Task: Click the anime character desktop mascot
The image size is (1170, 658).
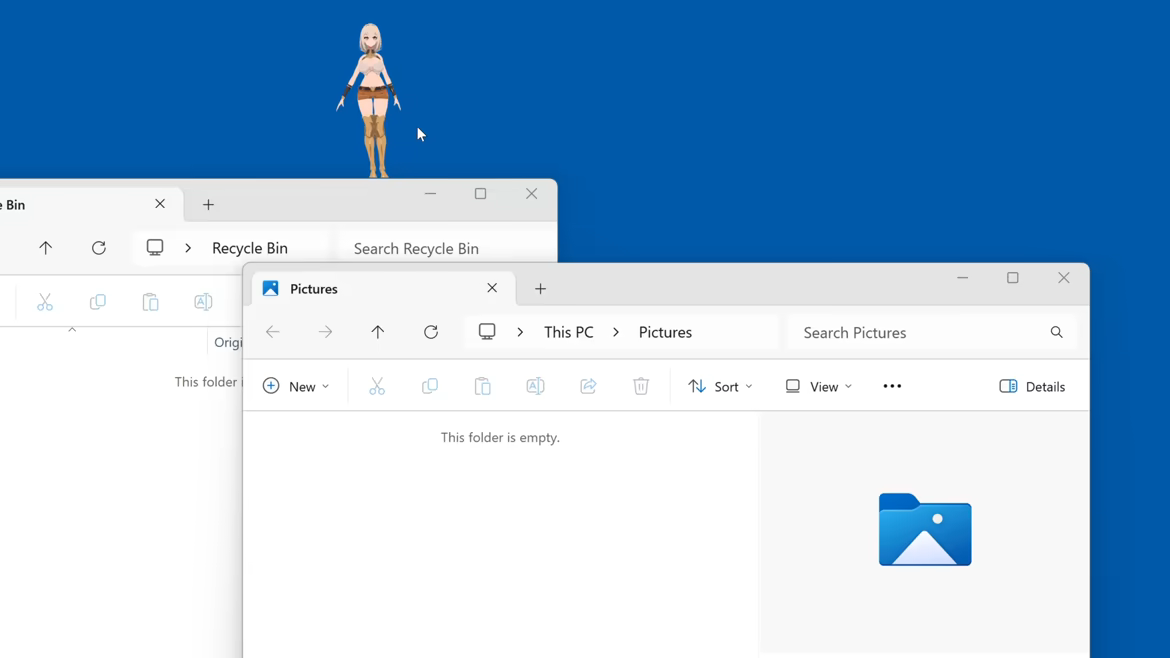Action: (x=369, y=101)
